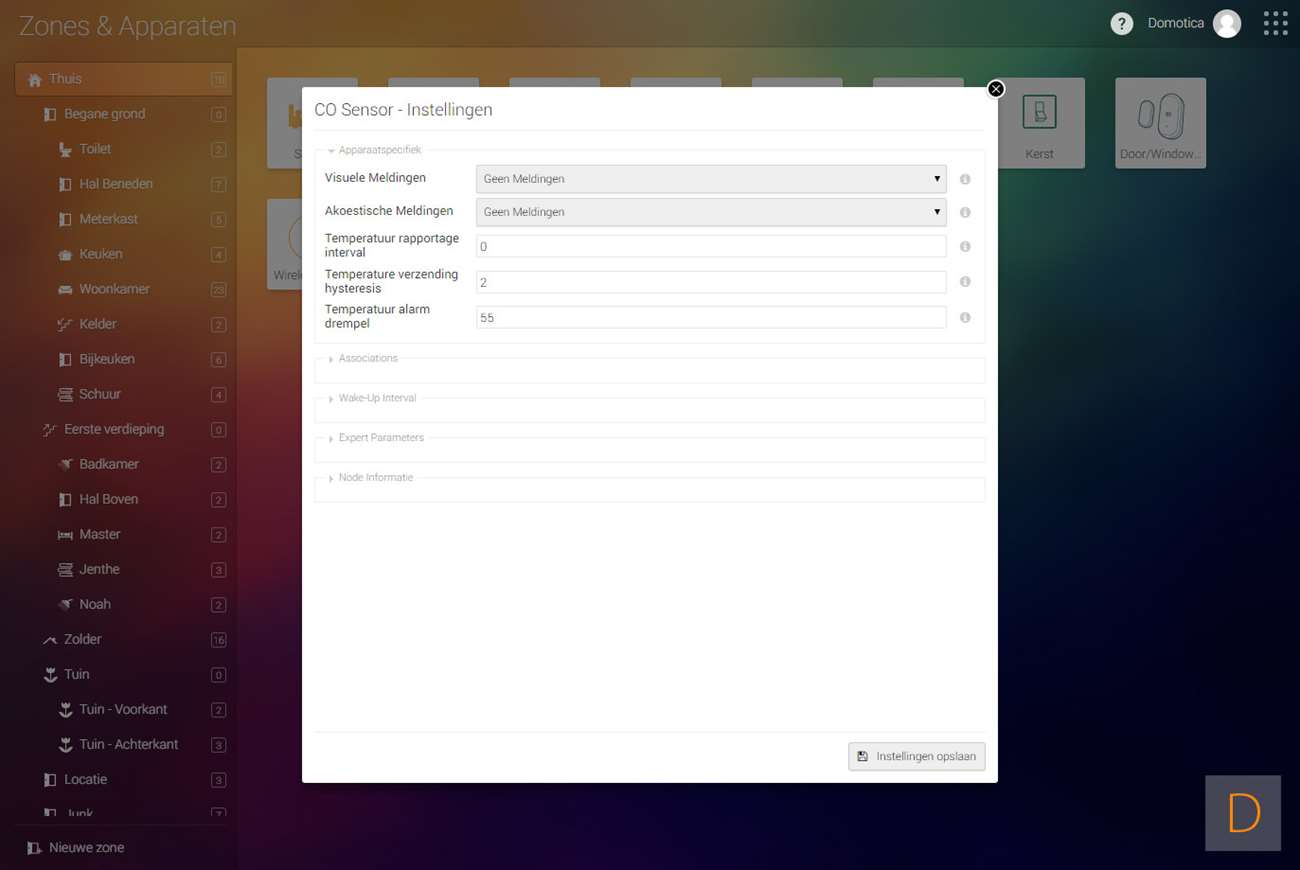This screenshot has height=870, width=1300.
Task: Collapse the Apparaatspecifiek section
Action: (x=376, y=150)
